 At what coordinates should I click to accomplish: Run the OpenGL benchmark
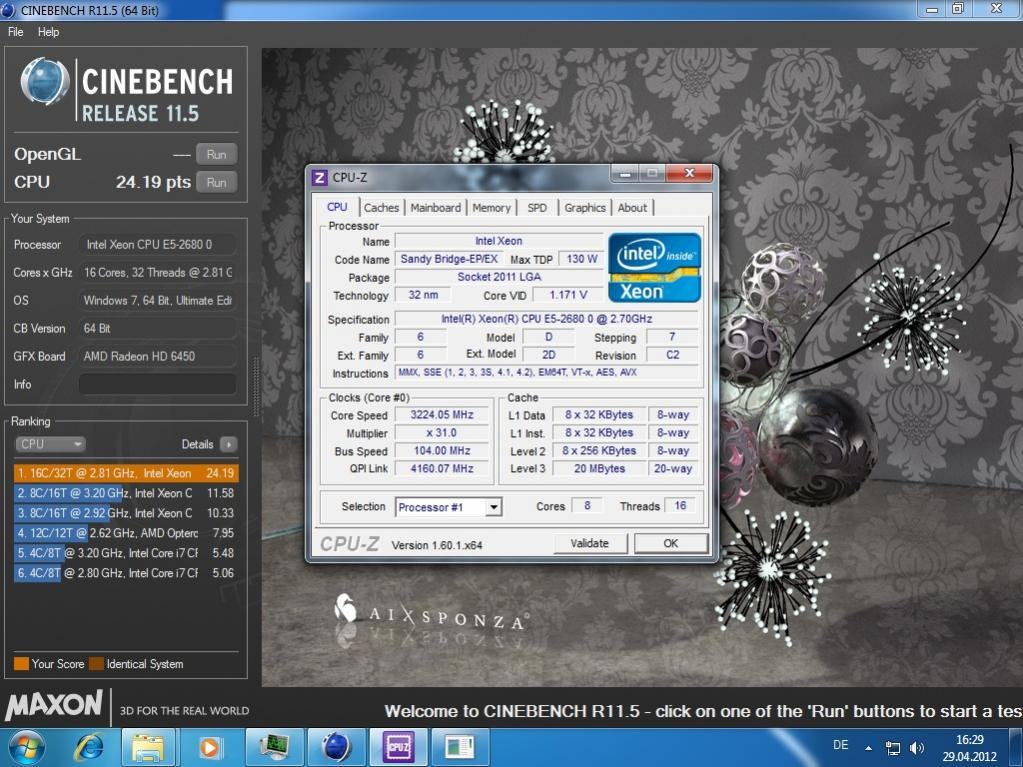[216, 155]
